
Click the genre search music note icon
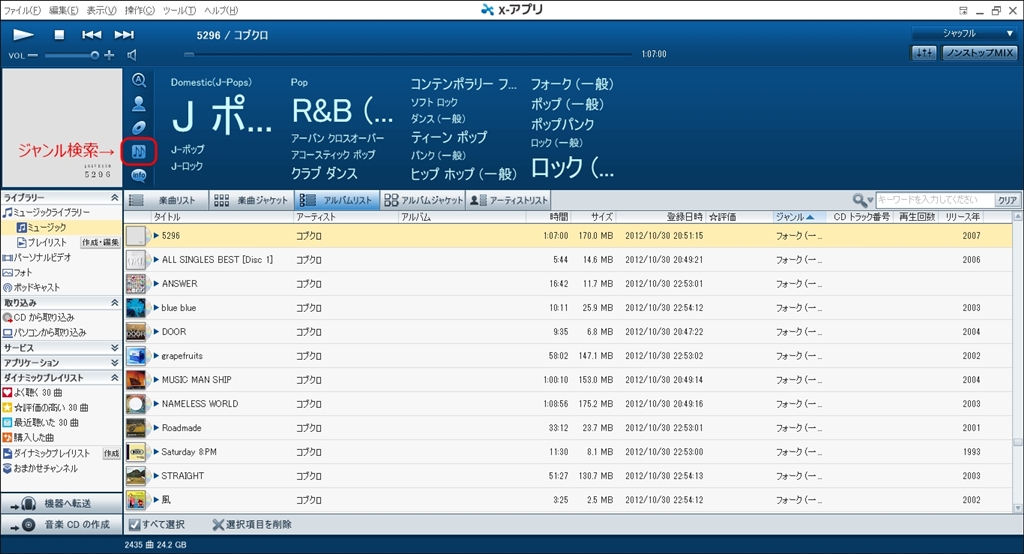139,152
